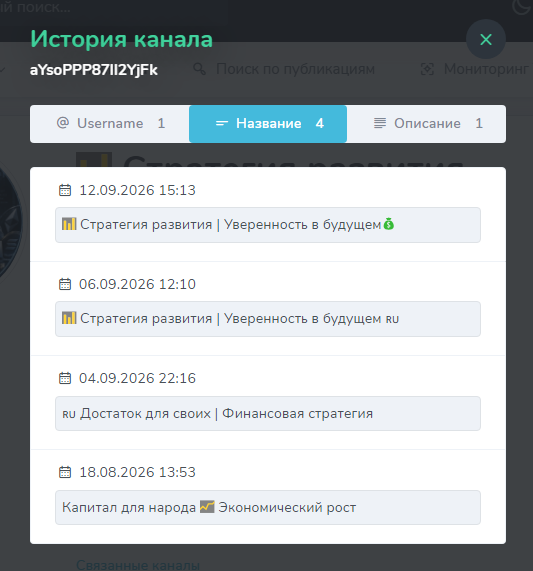Click the money bag emoji in the newest name
This screenshot has height=571, width=533.
pos(389,224)
